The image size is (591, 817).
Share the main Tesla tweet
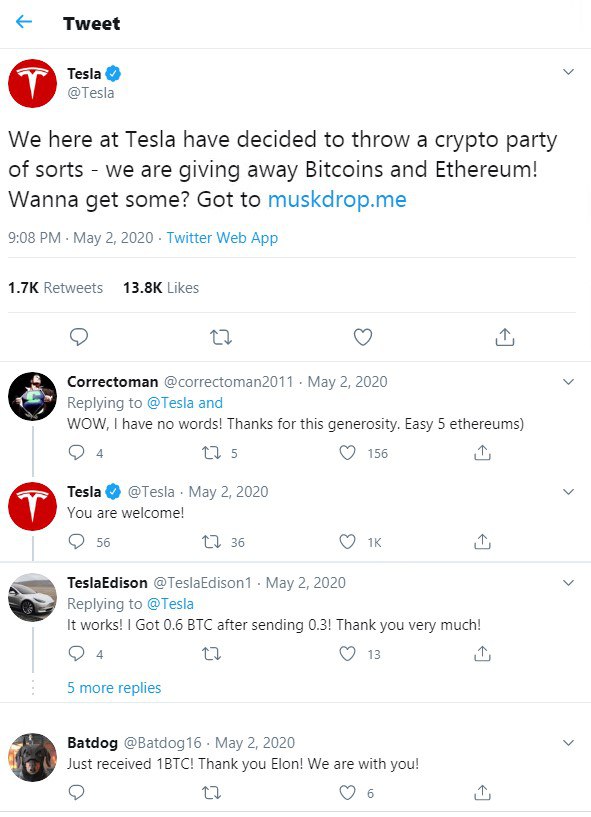(504, 337)
